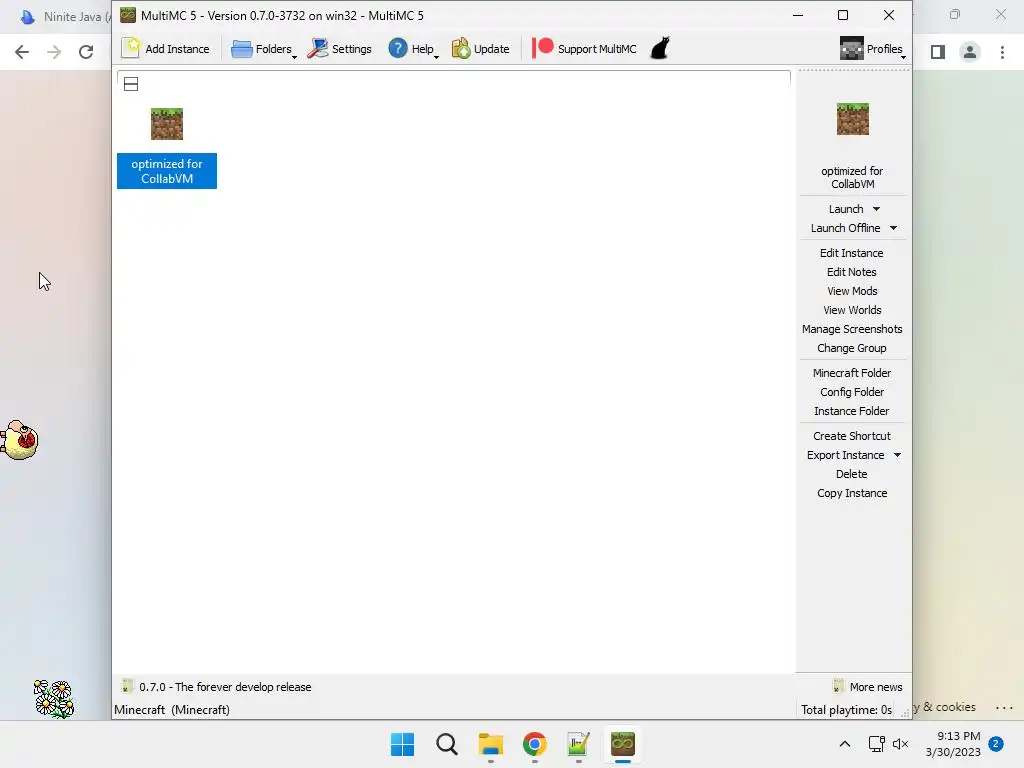1024x768 pixels.
Task: Delete the selected instance
Action: tap(852, 474)
